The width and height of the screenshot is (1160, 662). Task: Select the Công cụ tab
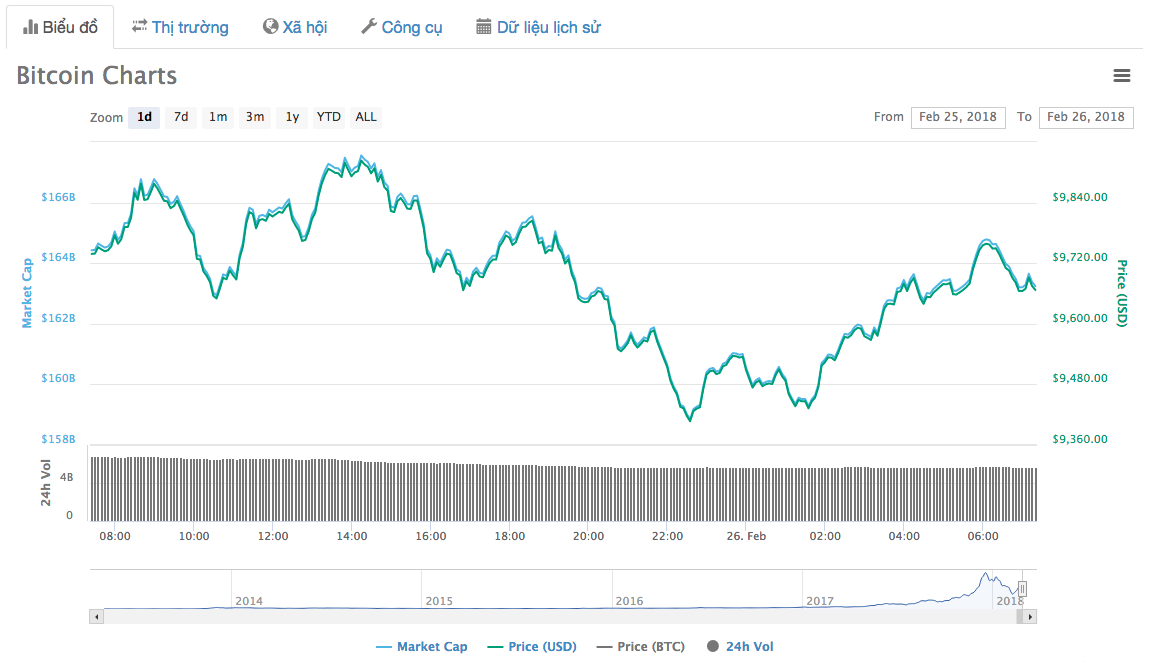(x=402, y=27)
